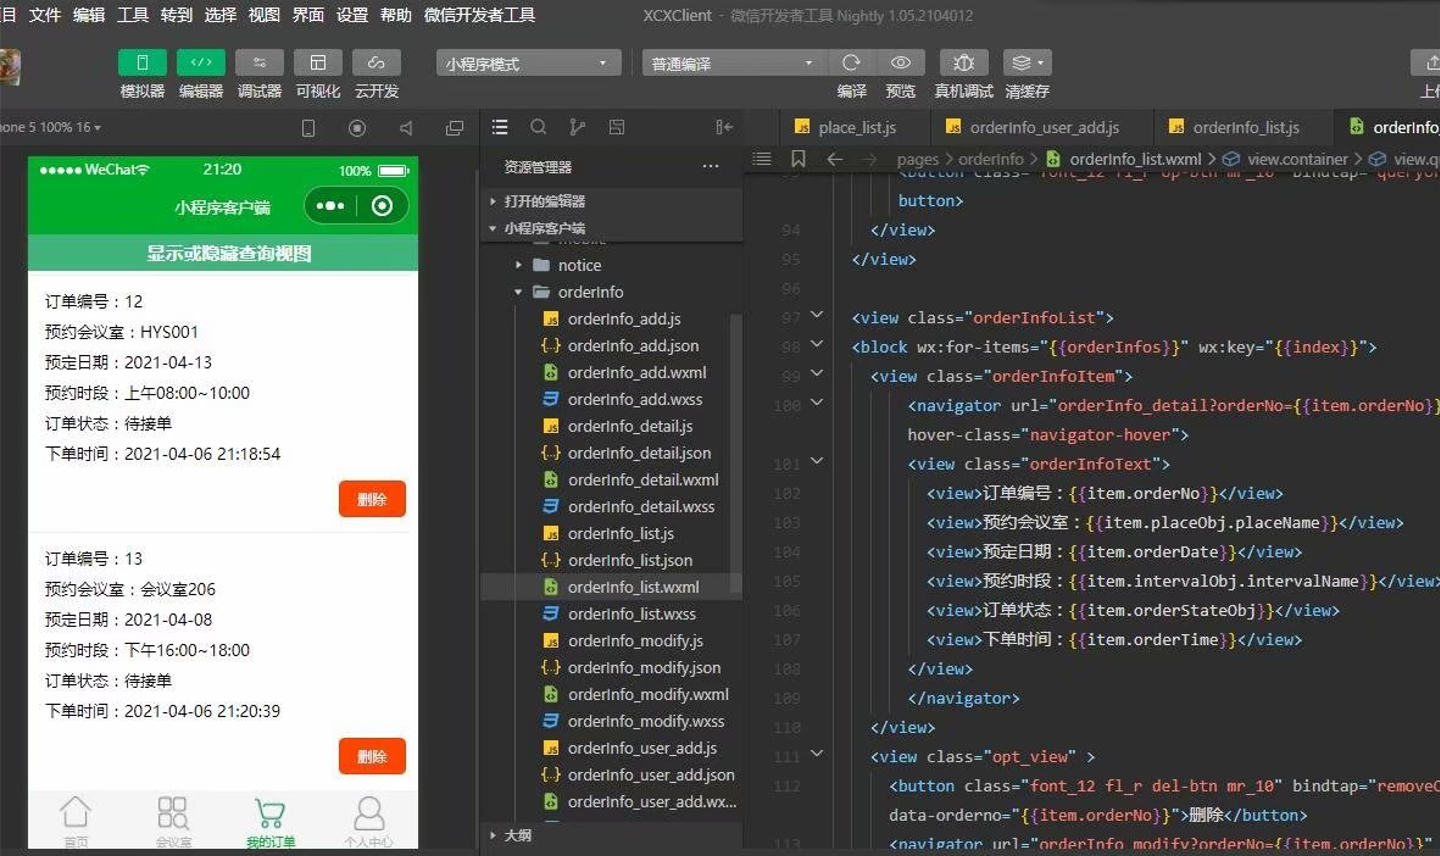1440x856 pixels.
Task: Collapse the sidebar panel icon
Action: point(724,127)
